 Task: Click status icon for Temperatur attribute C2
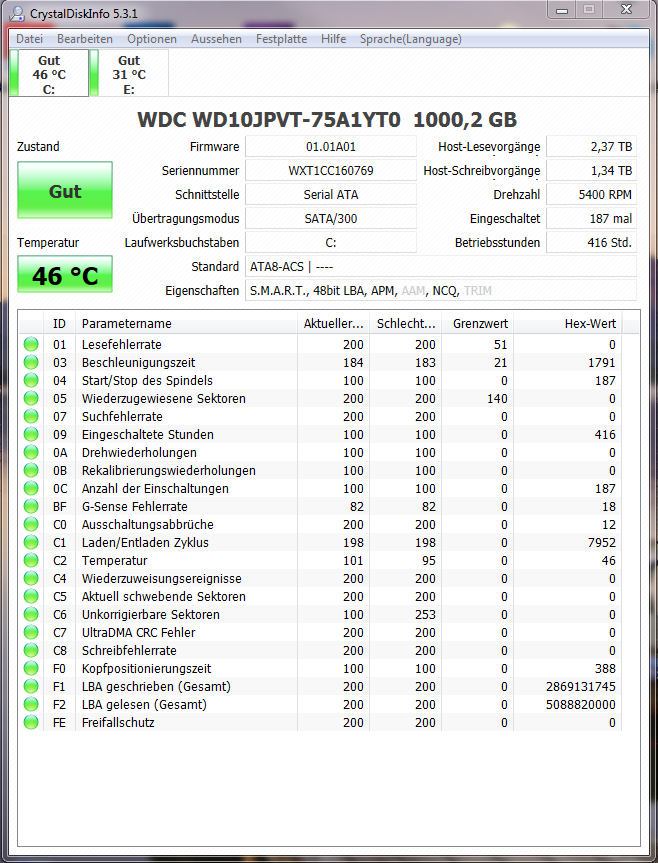tap(31, 560)
